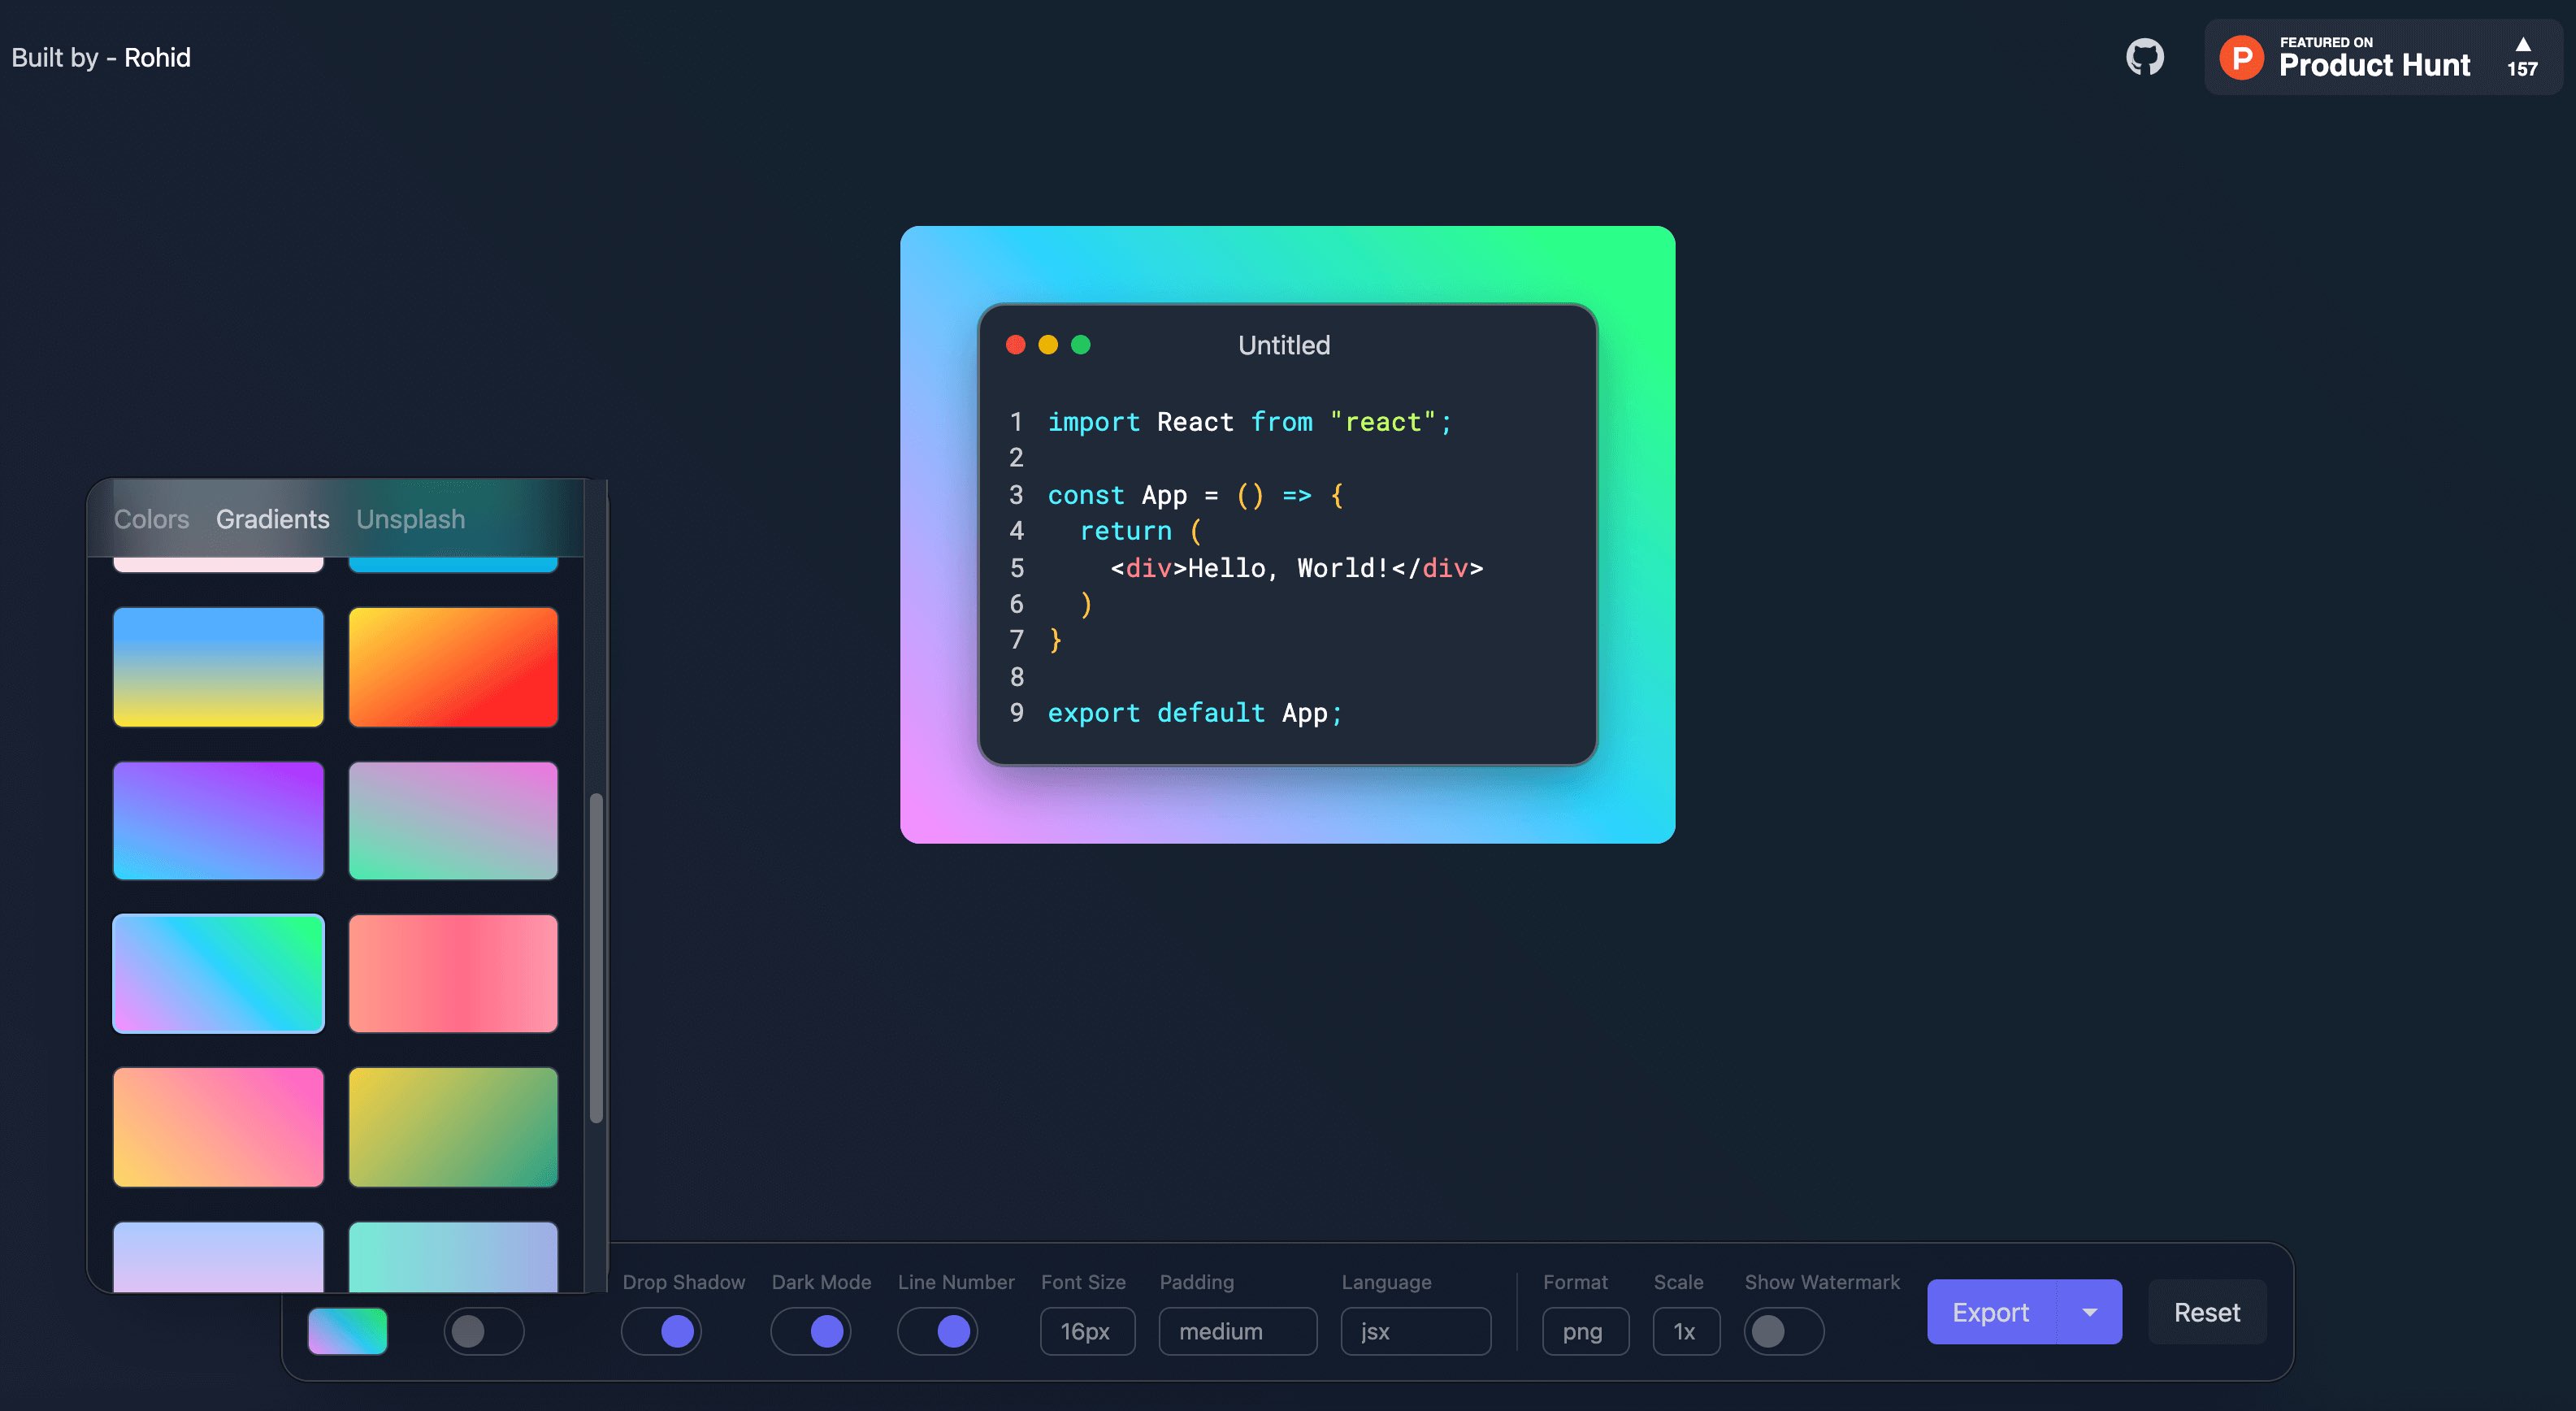Select the yellow-to-red gradient swatch

click(x=453, y=667)
